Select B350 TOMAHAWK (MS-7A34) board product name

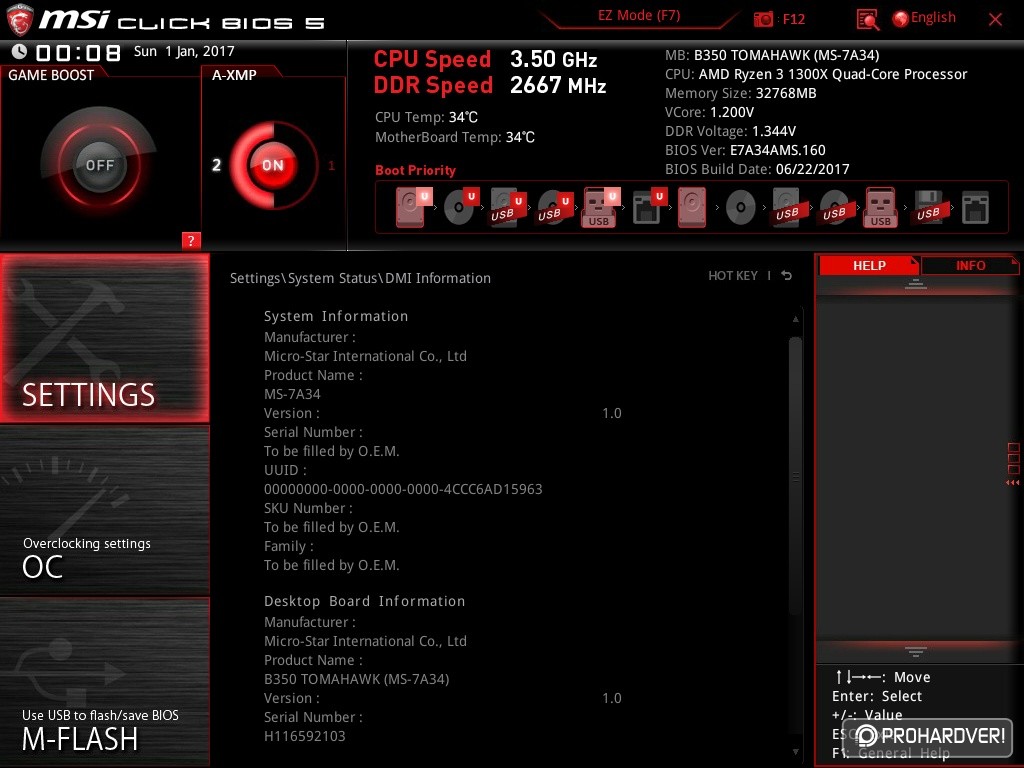tap(357, 679)
